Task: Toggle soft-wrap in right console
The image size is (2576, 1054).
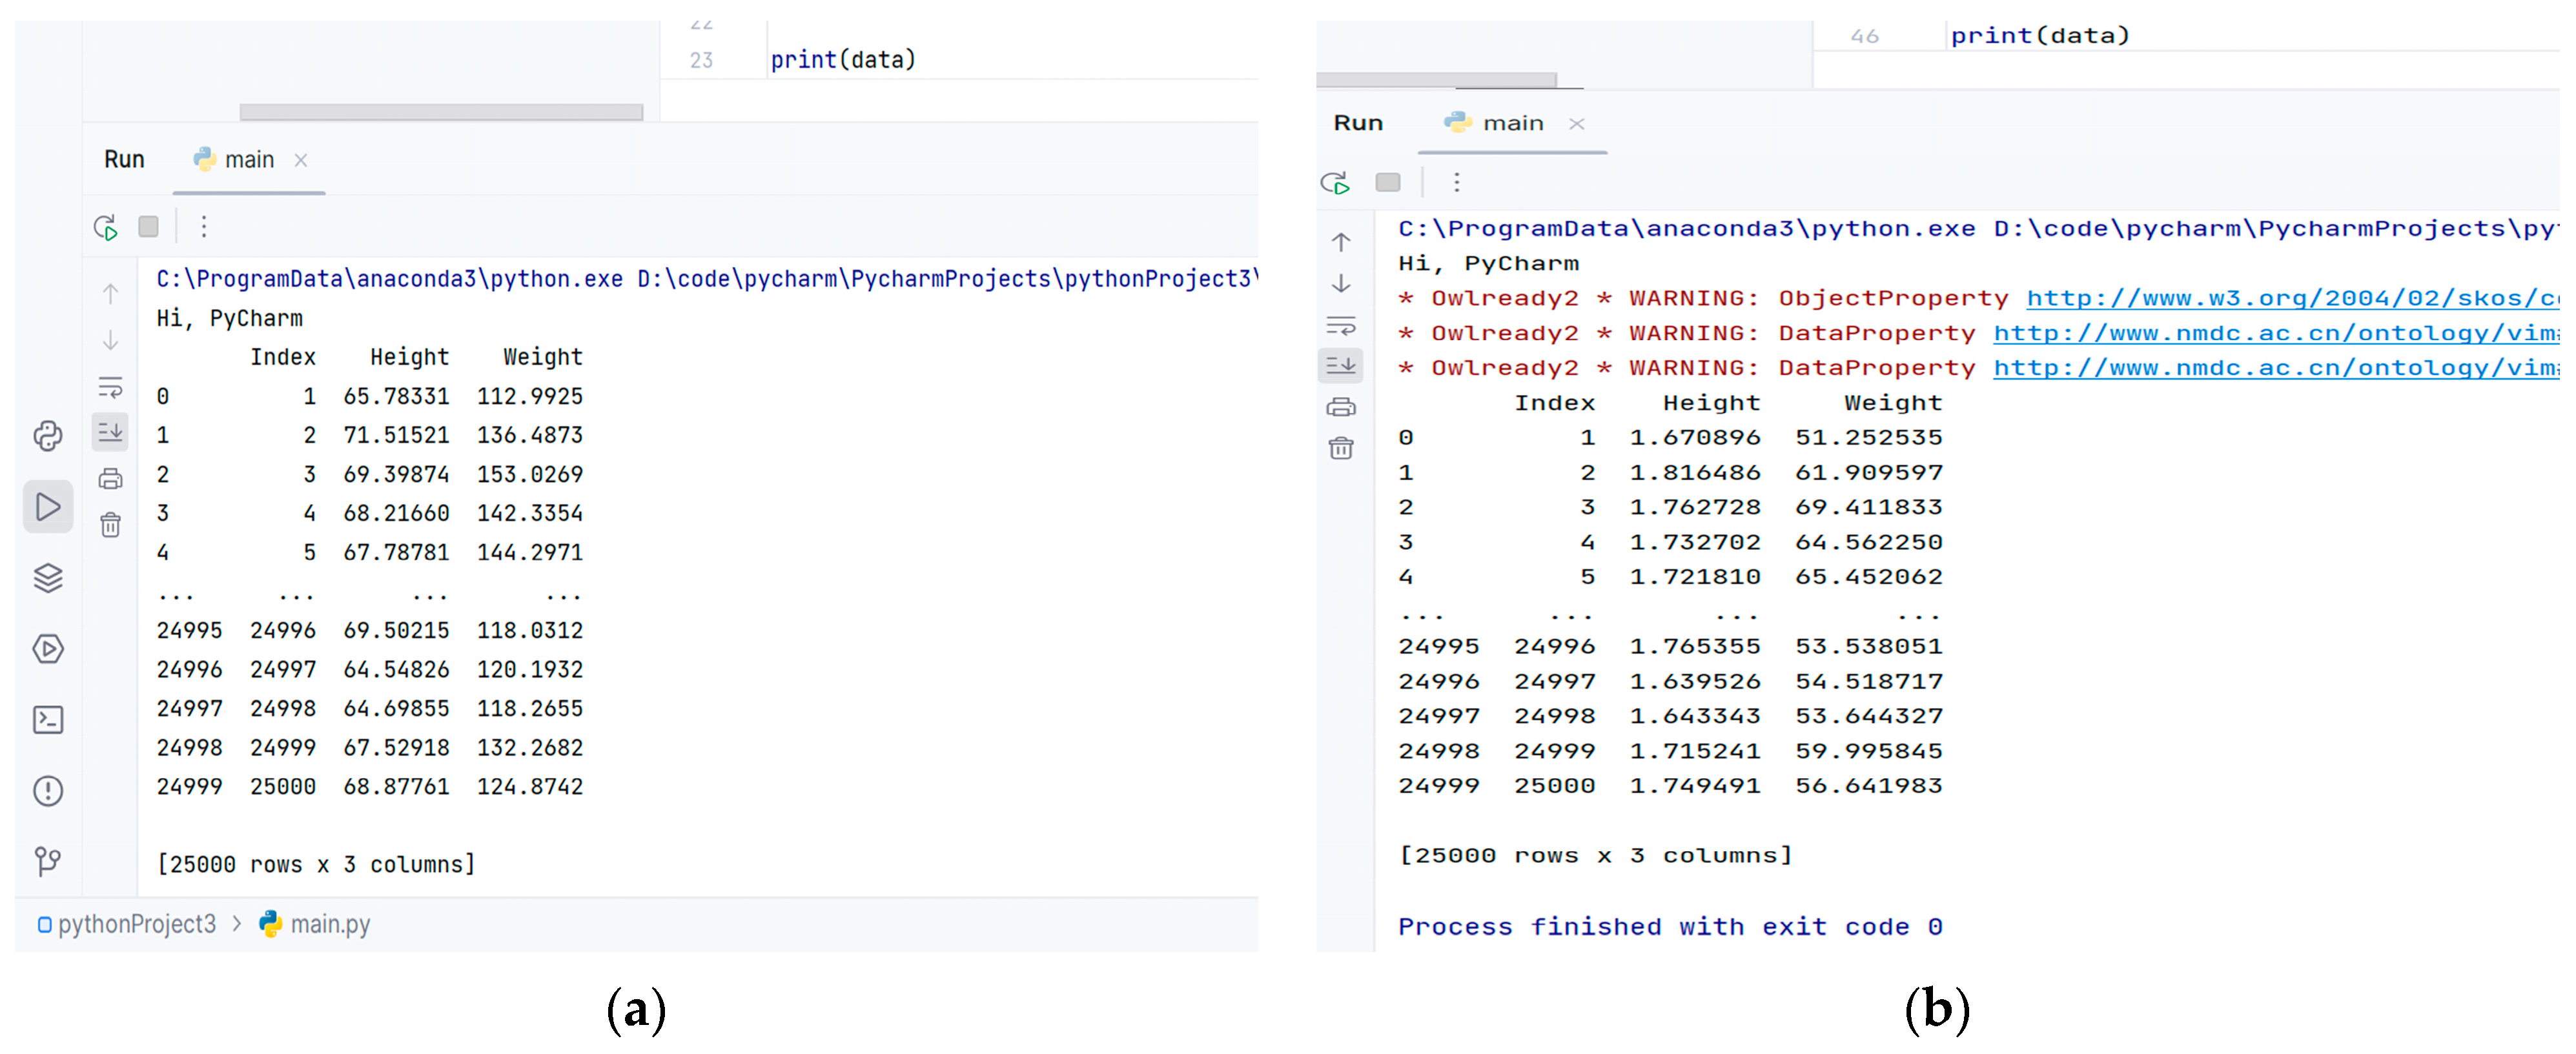Action: (x=1342, y=326)
